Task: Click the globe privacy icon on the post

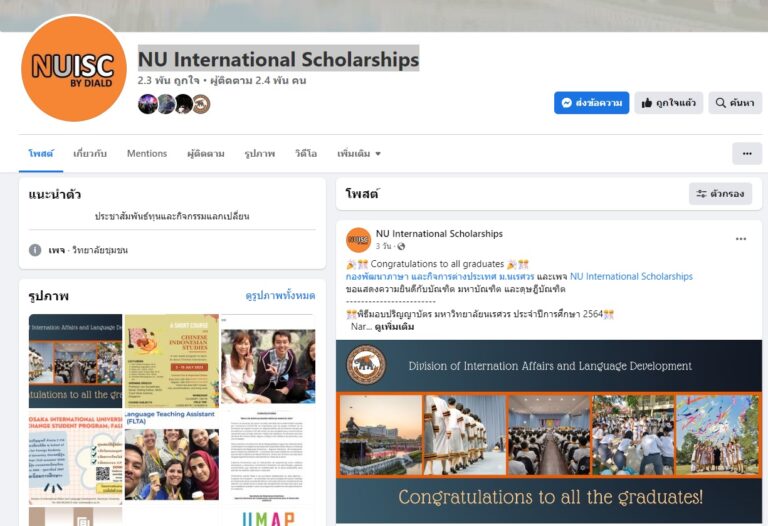Action: tap(401, 246)
